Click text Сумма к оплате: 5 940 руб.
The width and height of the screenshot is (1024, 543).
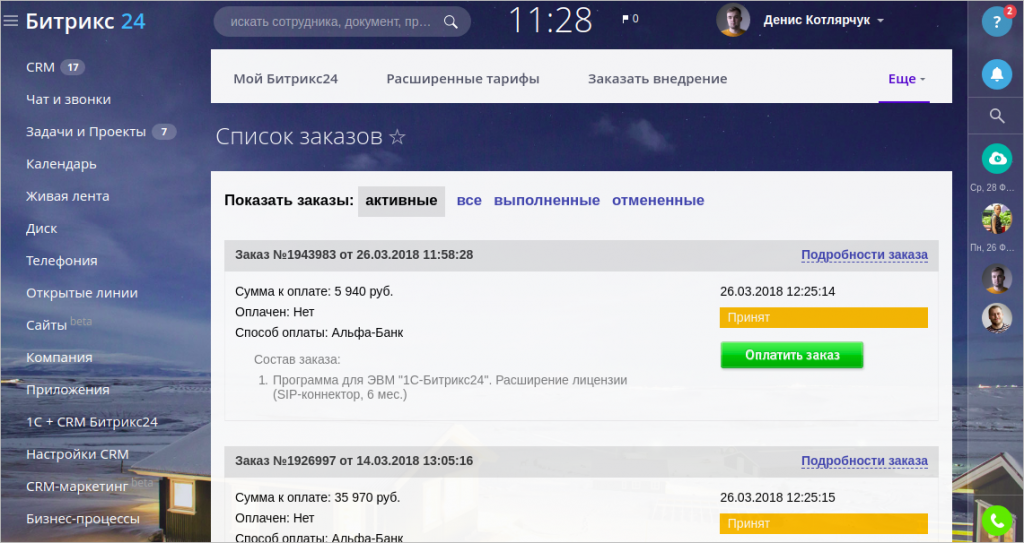click(x=314, y=291)
